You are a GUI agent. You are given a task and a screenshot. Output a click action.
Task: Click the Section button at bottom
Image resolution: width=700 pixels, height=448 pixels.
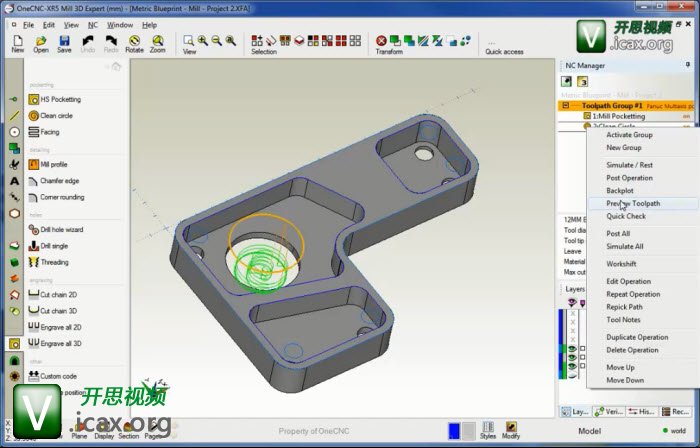tap(129, 431)
